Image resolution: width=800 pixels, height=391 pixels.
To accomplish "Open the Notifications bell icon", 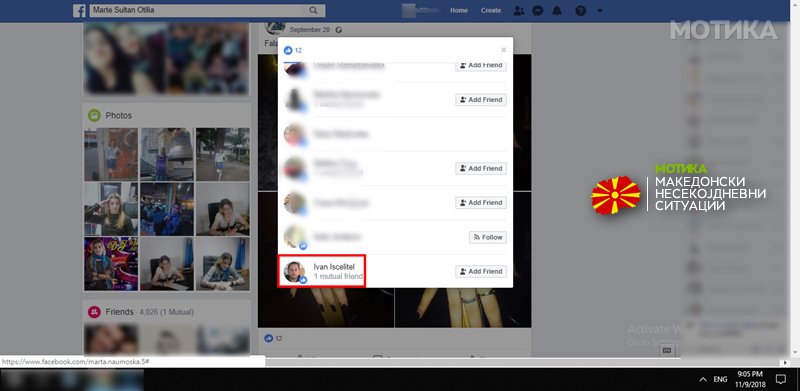I will [x=557, y=11].
